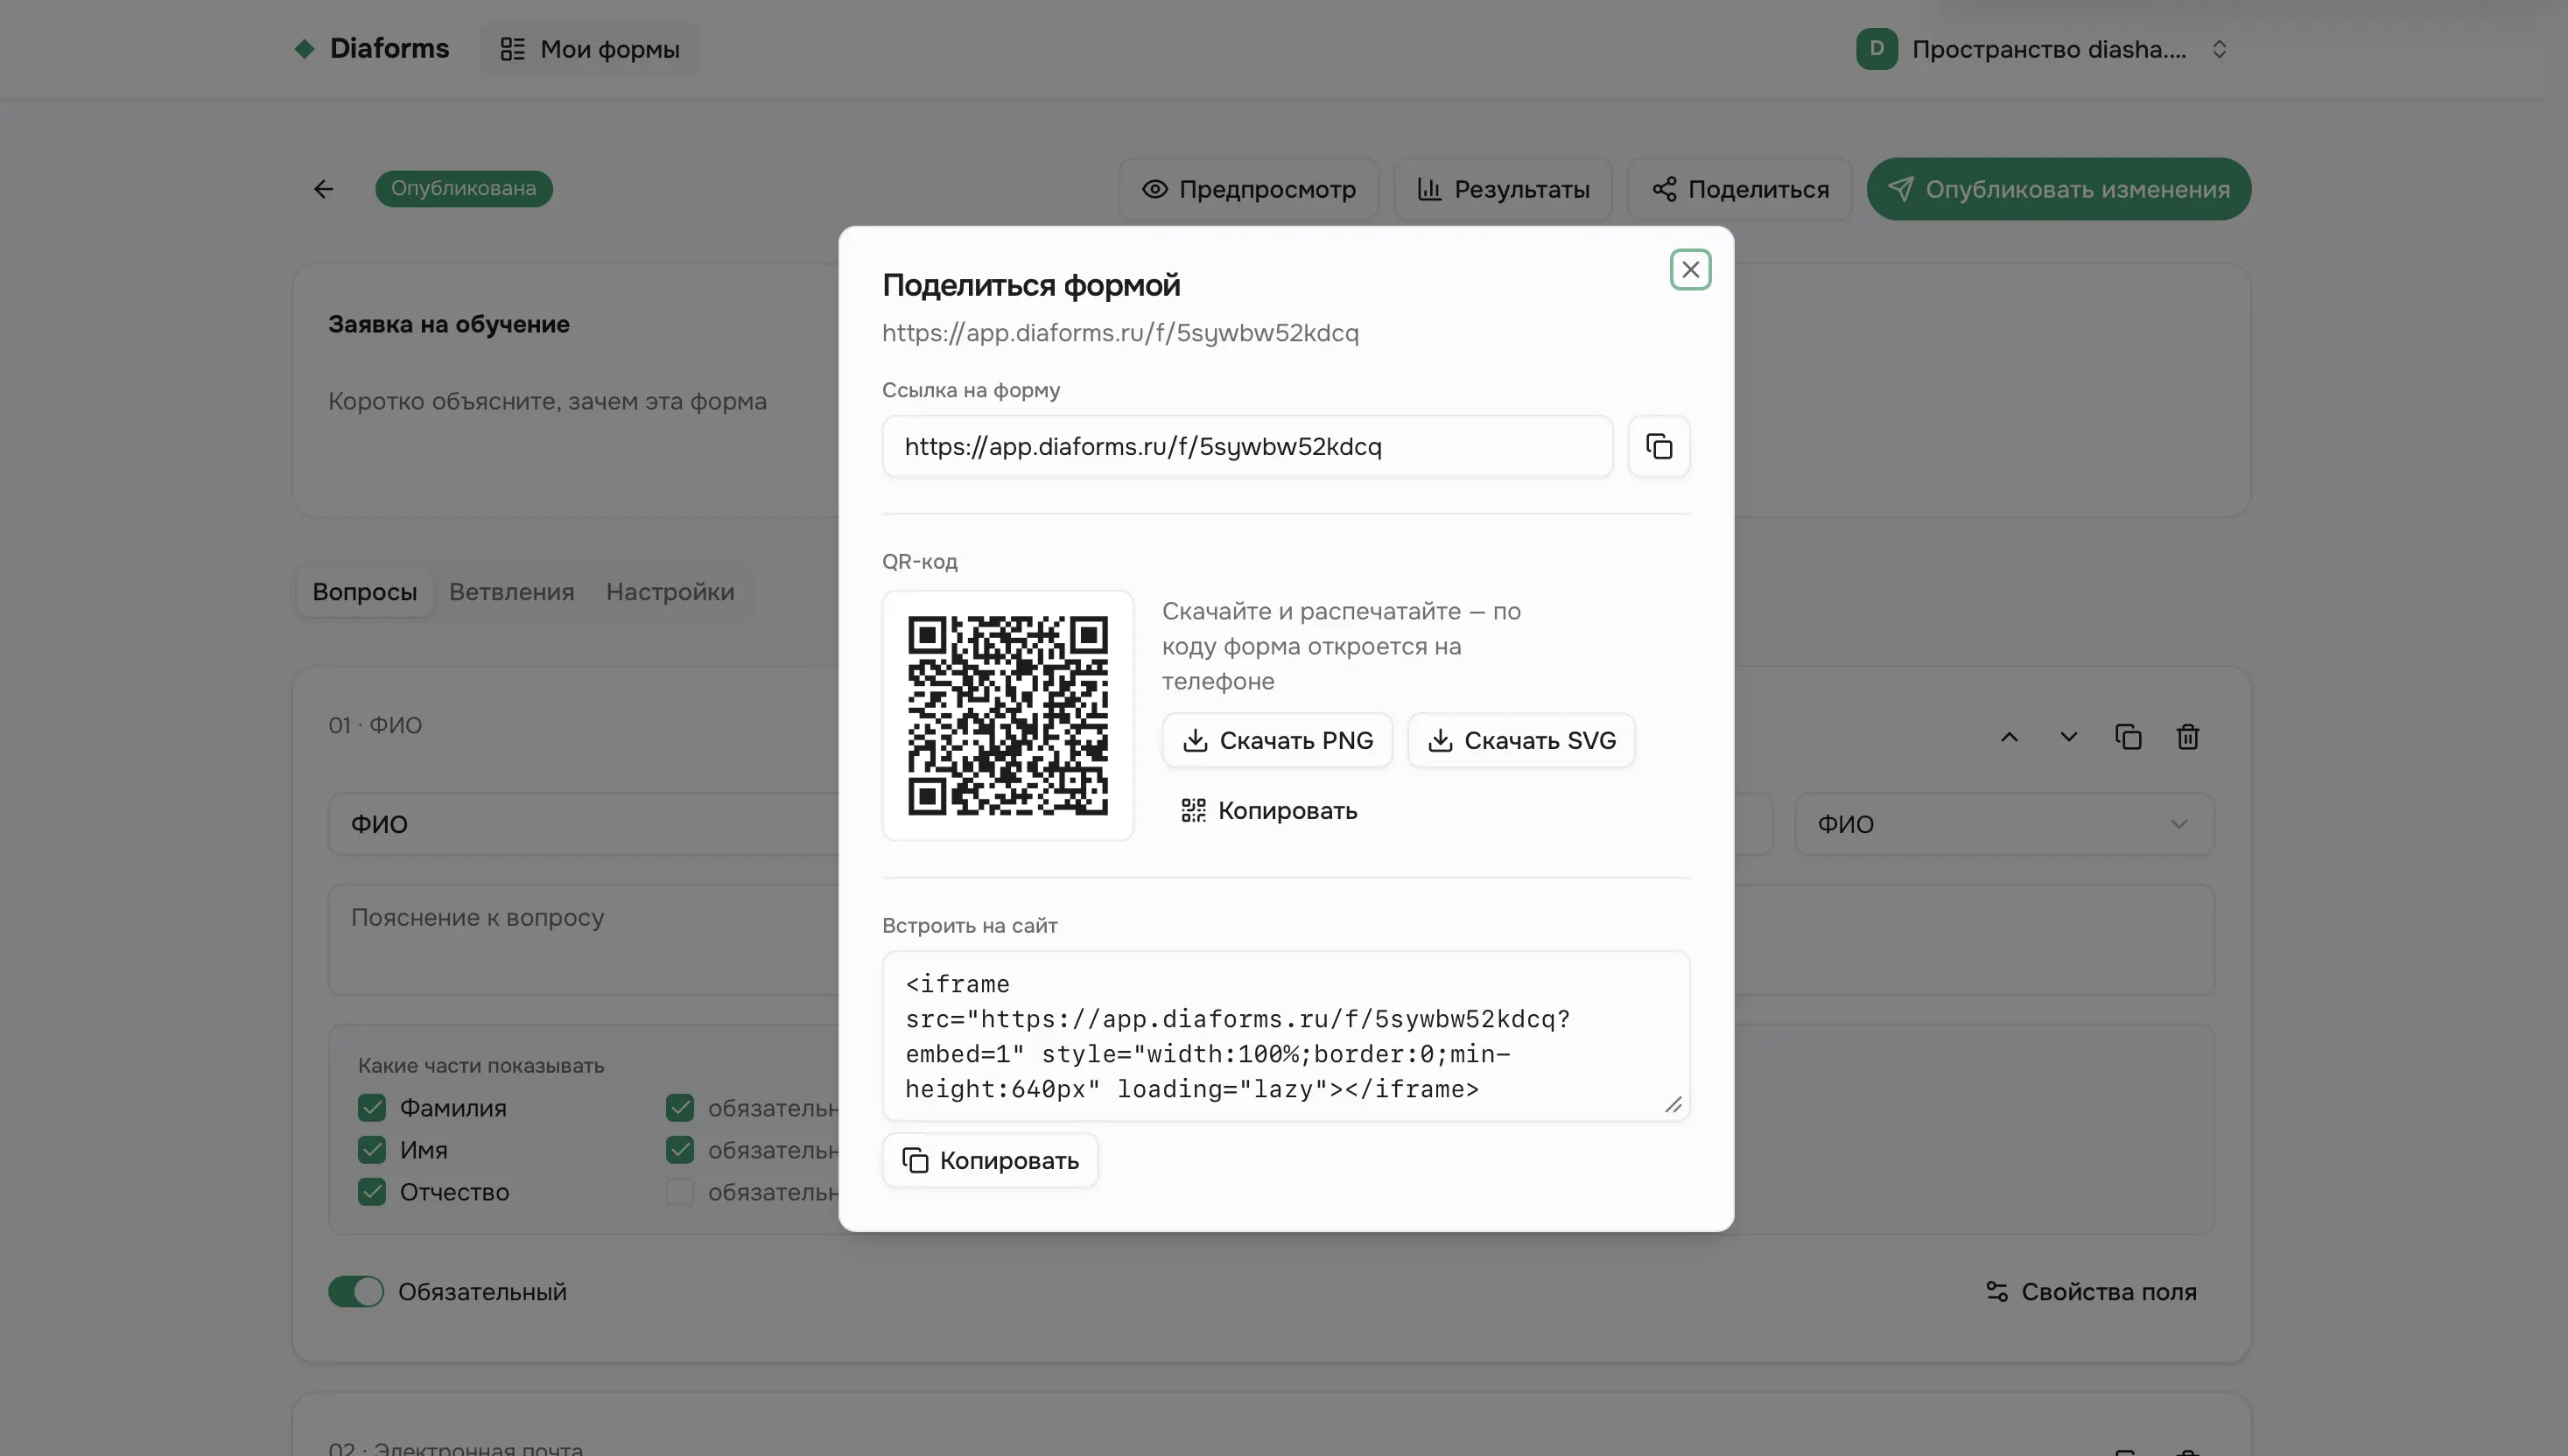Click the form title Заявка на обучение

coord(449,324)
